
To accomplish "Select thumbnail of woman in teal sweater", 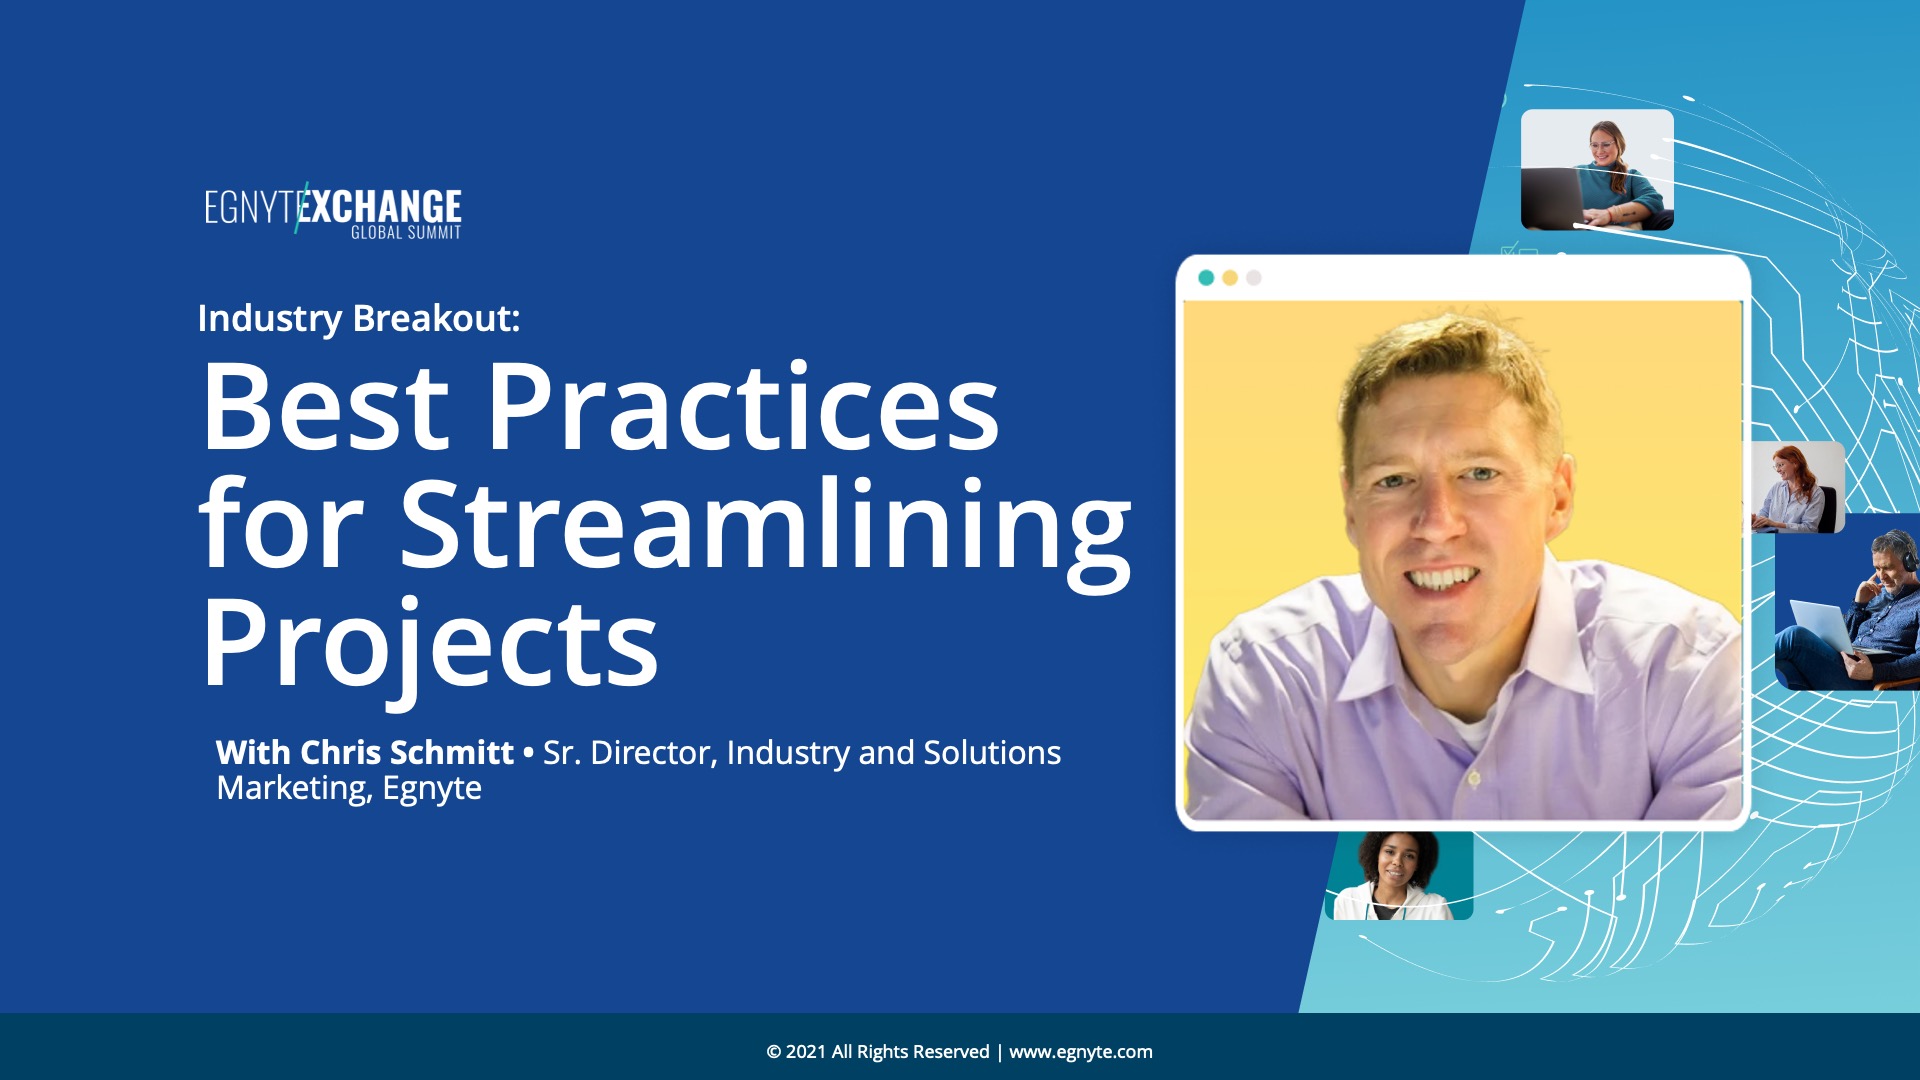I will click(x=1597, y=170).
